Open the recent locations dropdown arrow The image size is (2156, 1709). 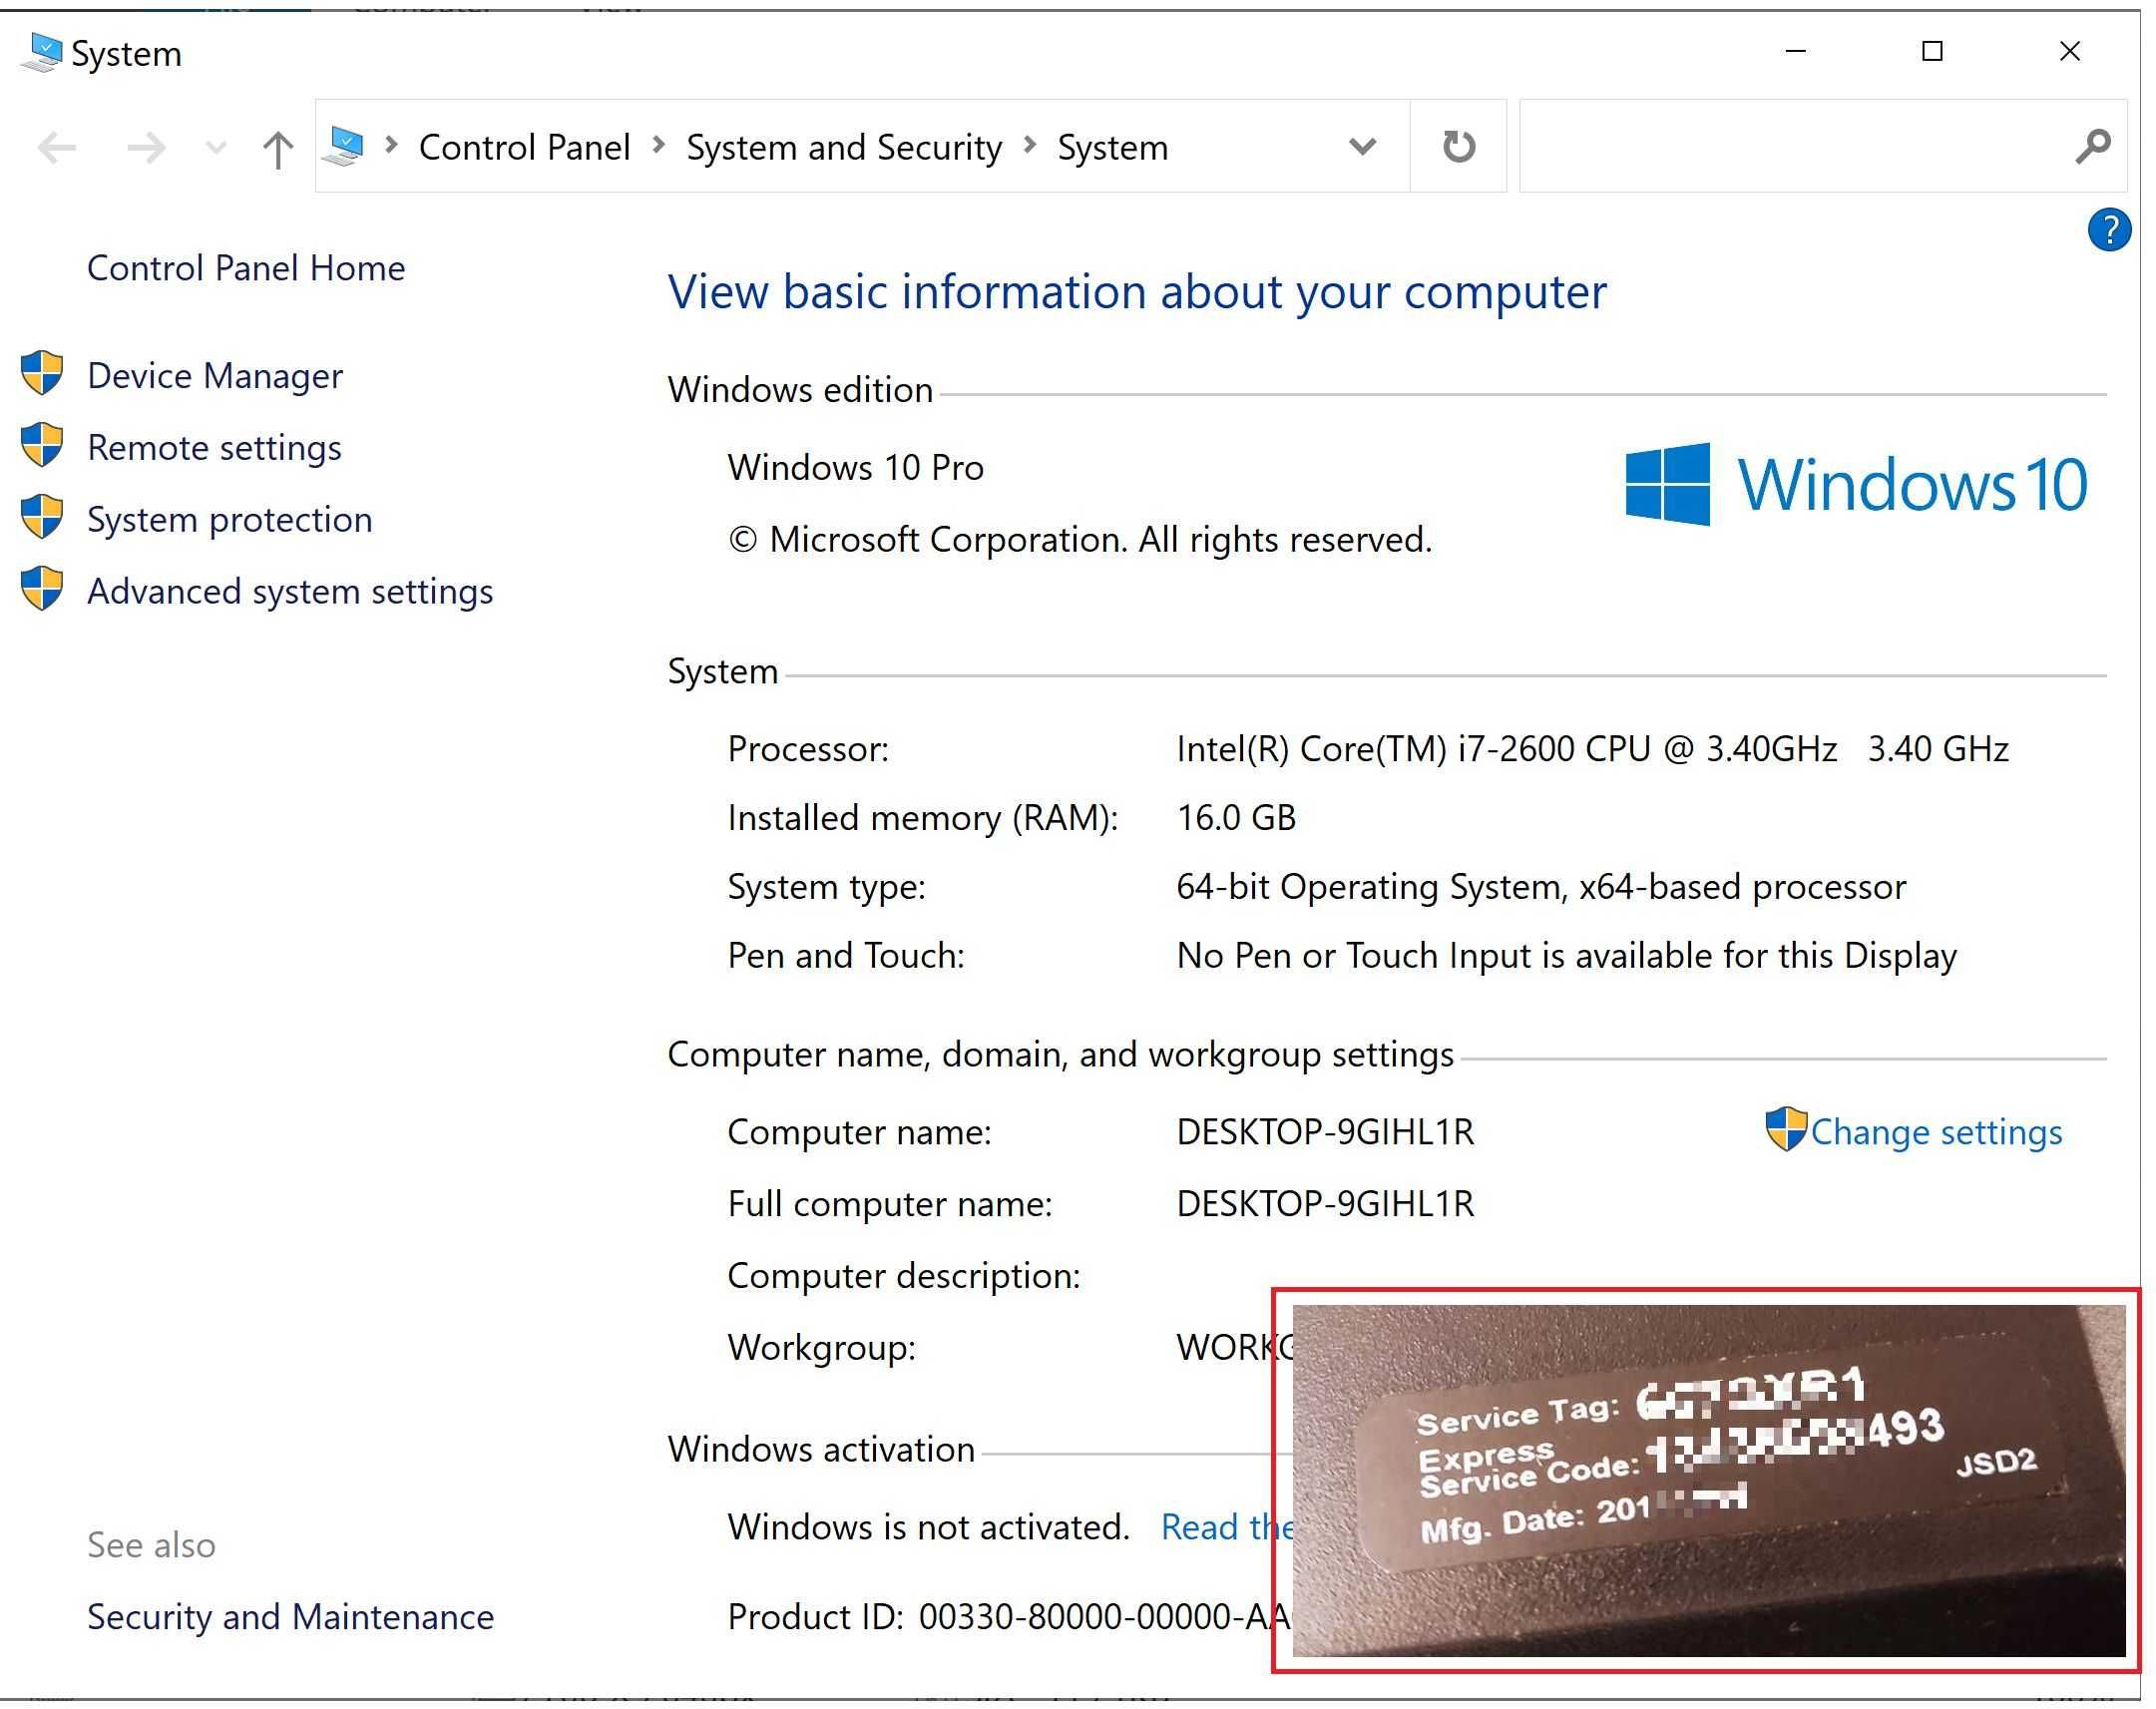coord(215,149)
